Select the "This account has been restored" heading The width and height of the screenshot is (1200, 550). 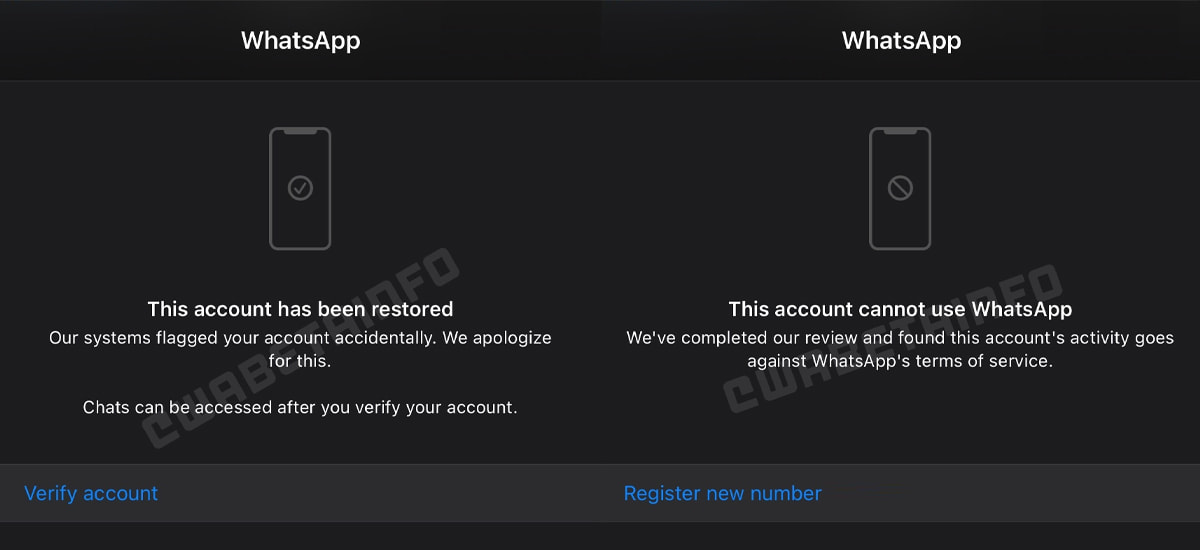(x=300, y=309)
